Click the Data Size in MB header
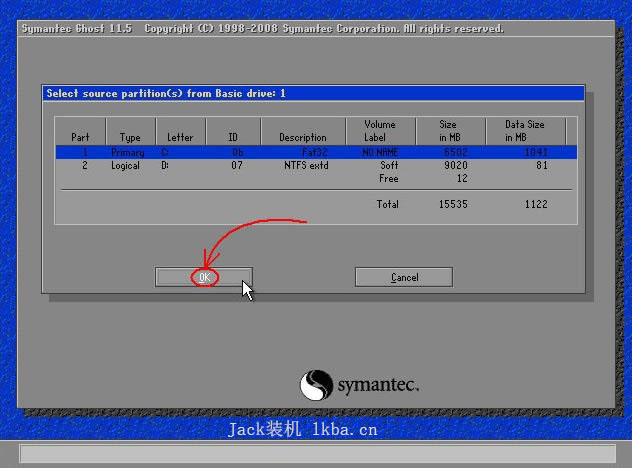632x468 pixels. [x=525, y=131]
